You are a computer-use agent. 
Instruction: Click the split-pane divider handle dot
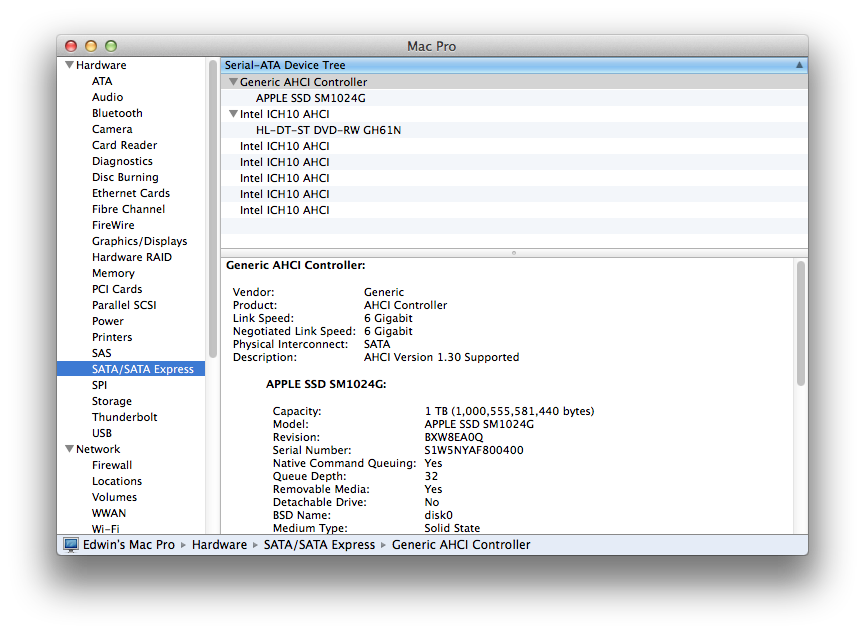[x=514, y=253]
